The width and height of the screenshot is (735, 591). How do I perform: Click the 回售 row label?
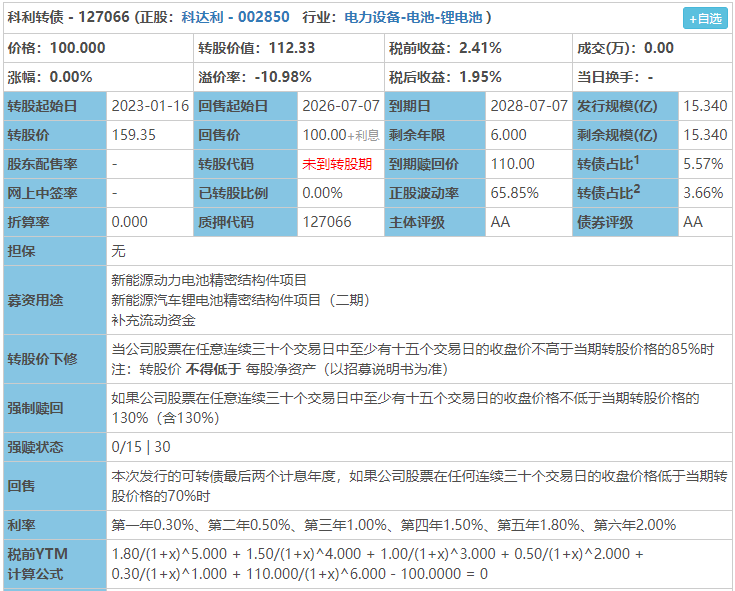pyautogui.click(x=55, y=486)
